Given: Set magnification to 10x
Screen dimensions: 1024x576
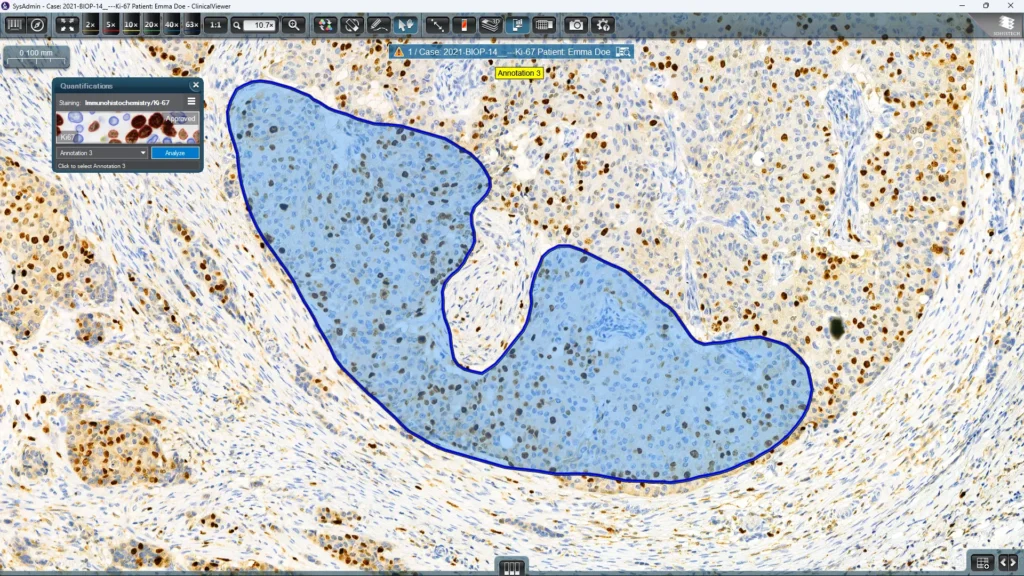Looking at the screenshot, I should [131, 25].
